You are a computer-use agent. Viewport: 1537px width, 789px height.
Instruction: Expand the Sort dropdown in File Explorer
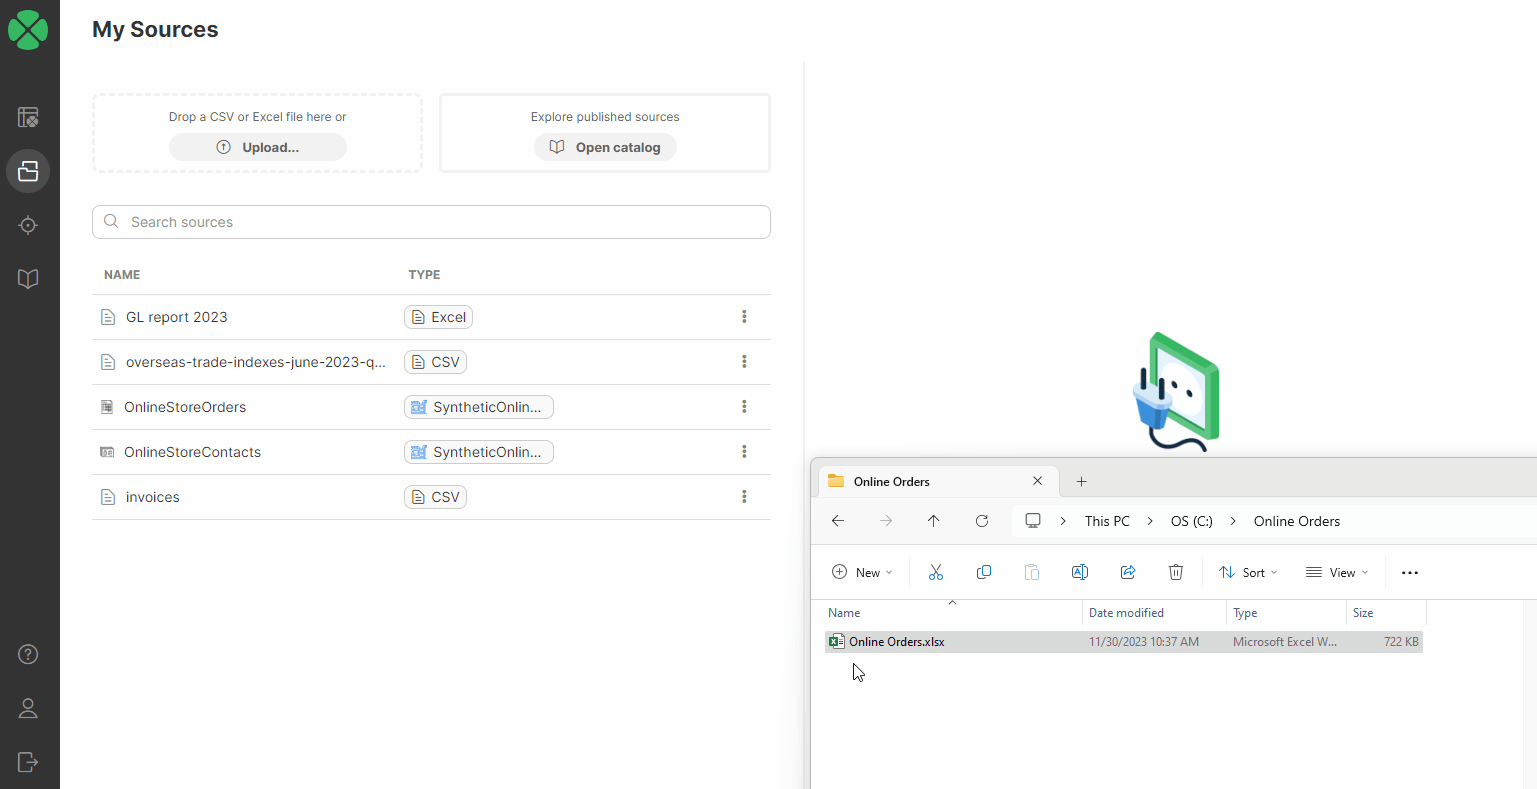click(1246, 571)
